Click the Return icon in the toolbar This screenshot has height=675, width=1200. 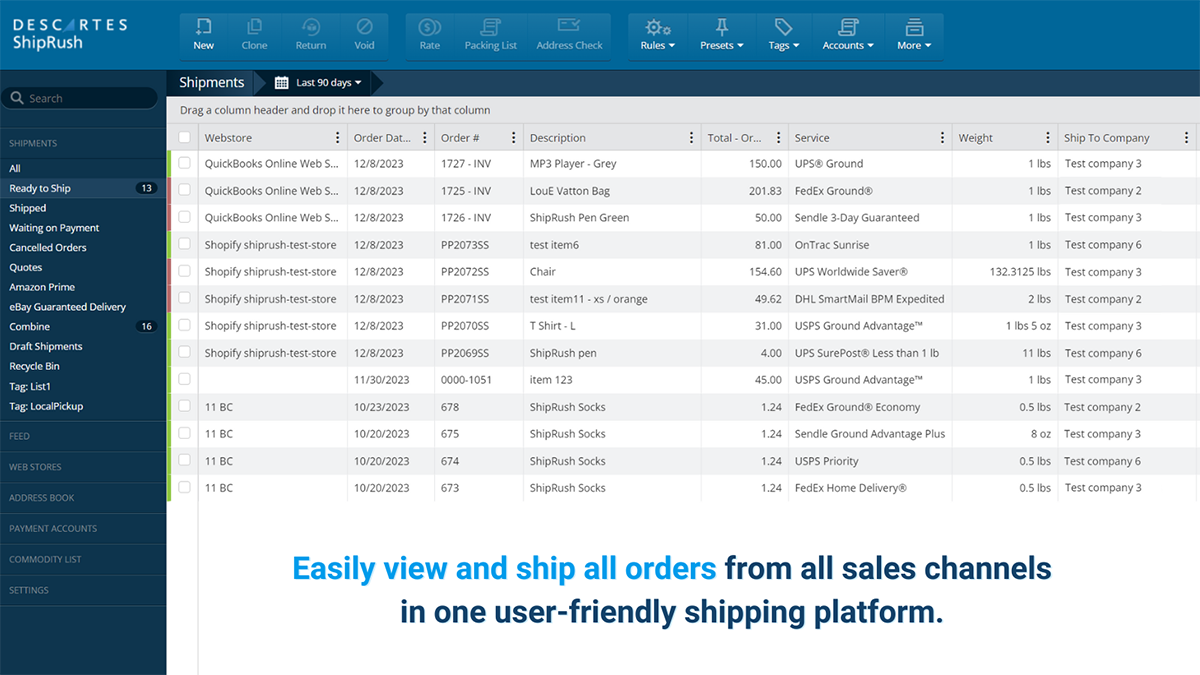tap(310, 33)
